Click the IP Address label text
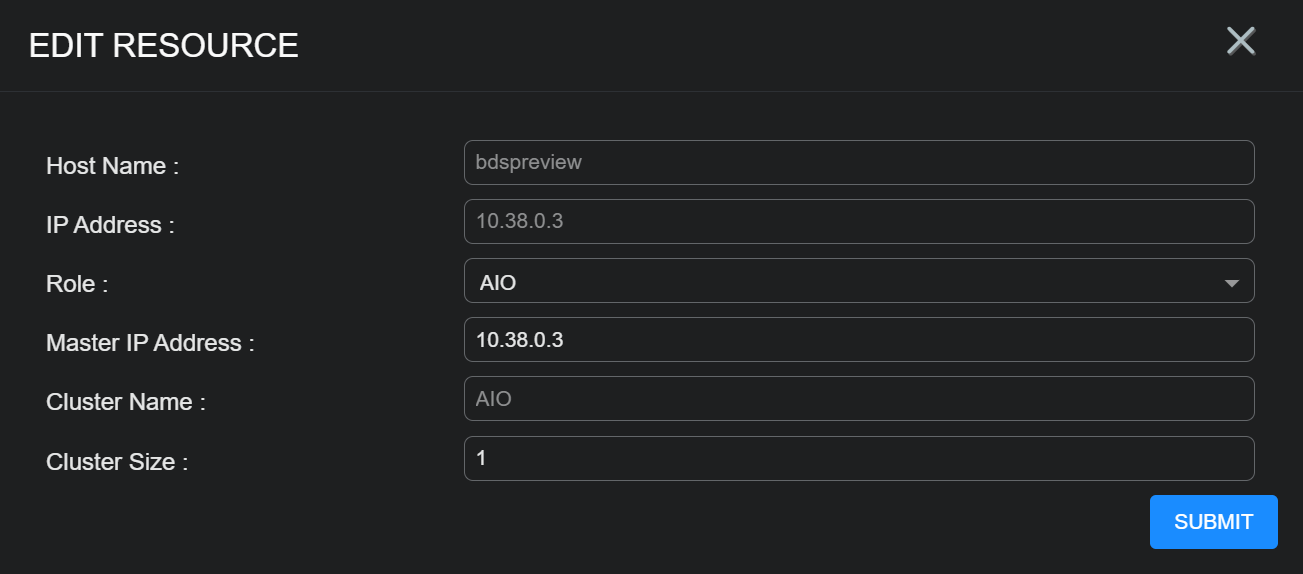Viewport: 1303px width, 574px height. pyautogui.click(x=110, y=225)
